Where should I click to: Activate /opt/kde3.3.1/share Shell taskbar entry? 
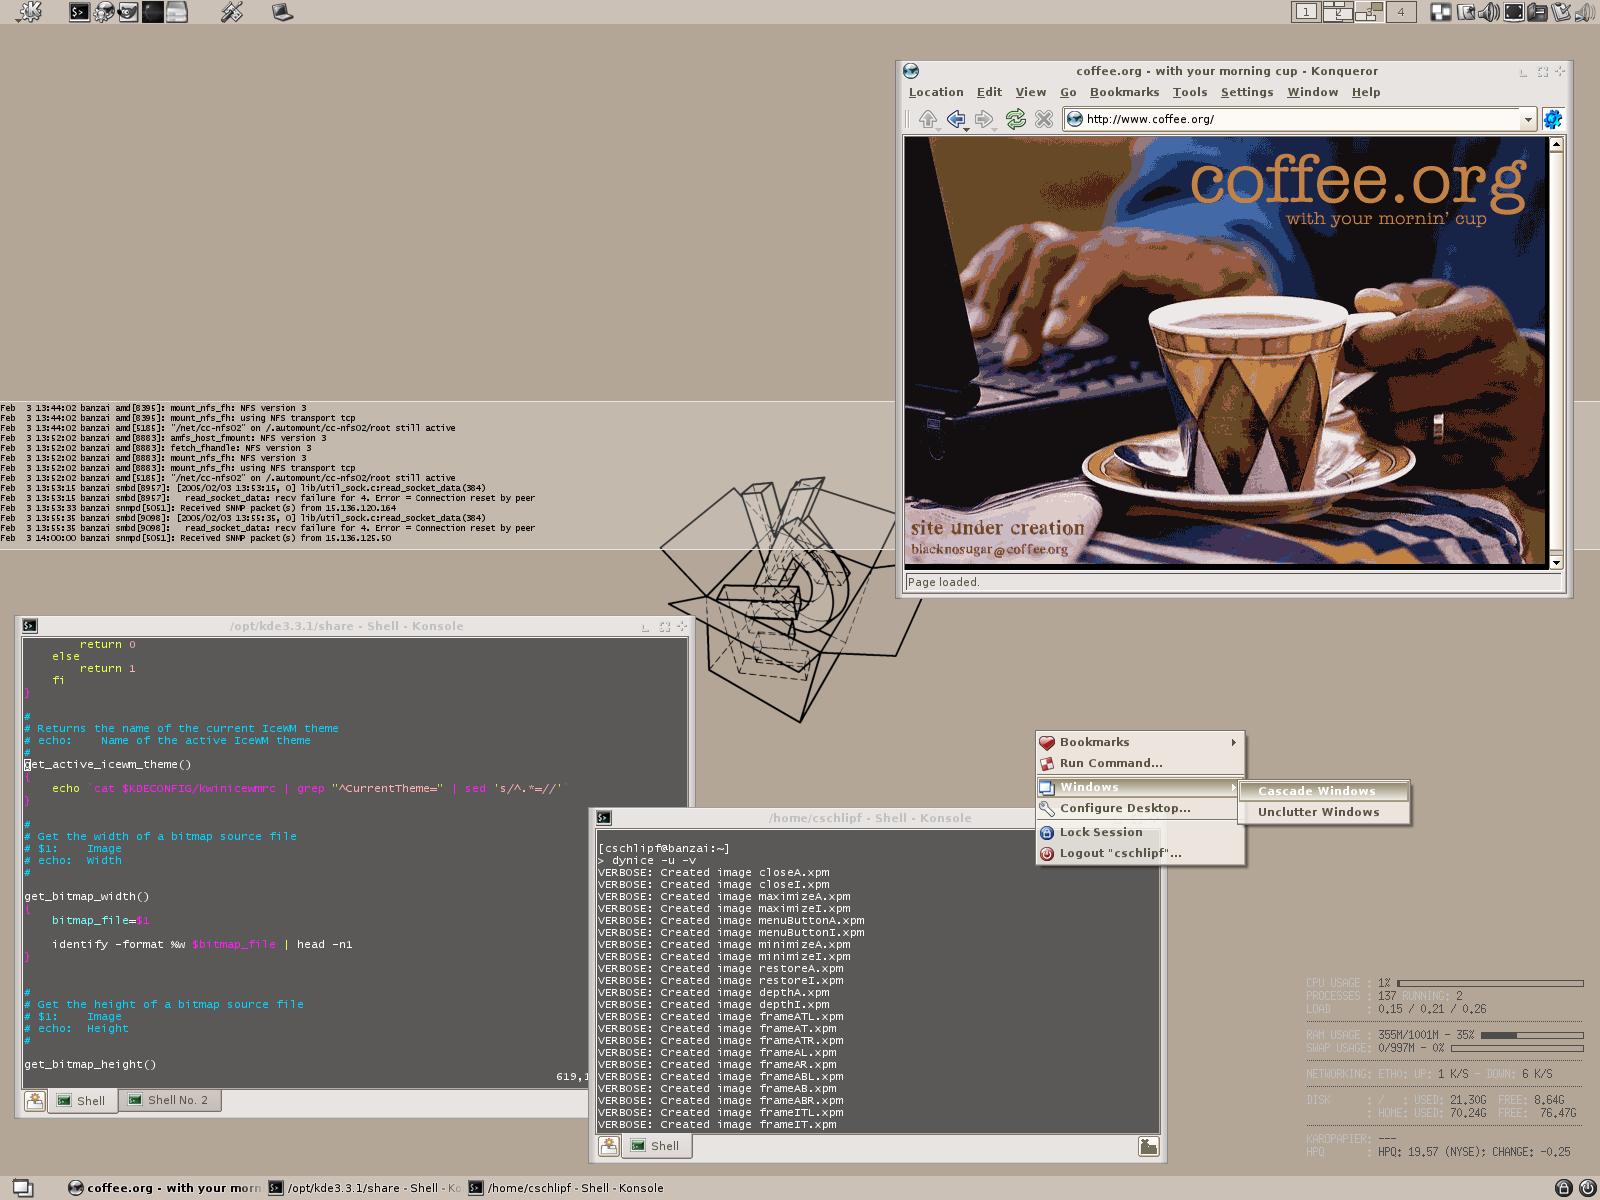point(364,1188)
